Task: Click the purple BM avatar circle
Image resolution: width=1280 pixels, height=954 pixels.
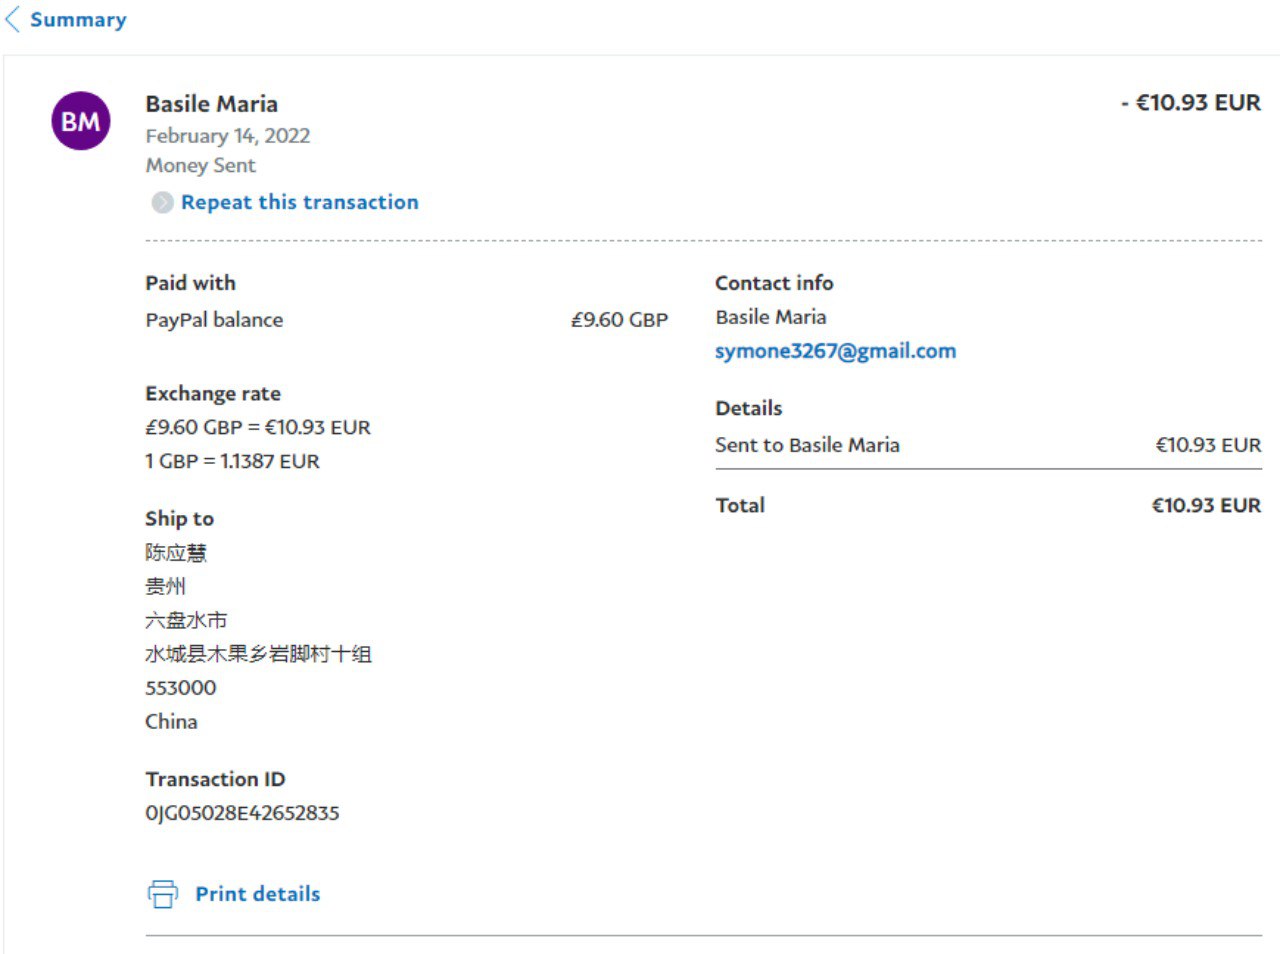Action: point(81,121)
